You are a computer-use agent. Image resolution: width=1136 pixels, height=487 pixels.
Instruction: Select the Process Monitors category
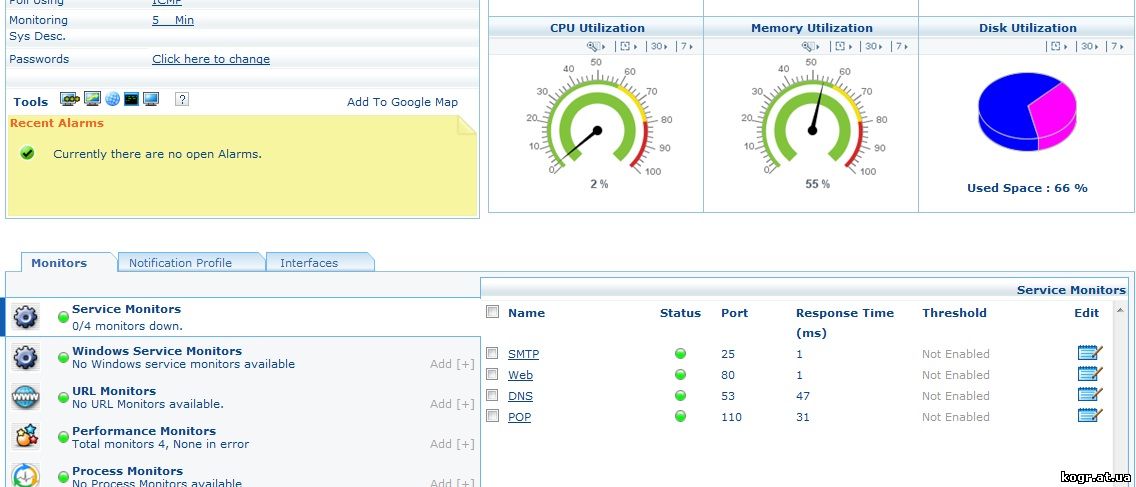[x=243, y=475]
